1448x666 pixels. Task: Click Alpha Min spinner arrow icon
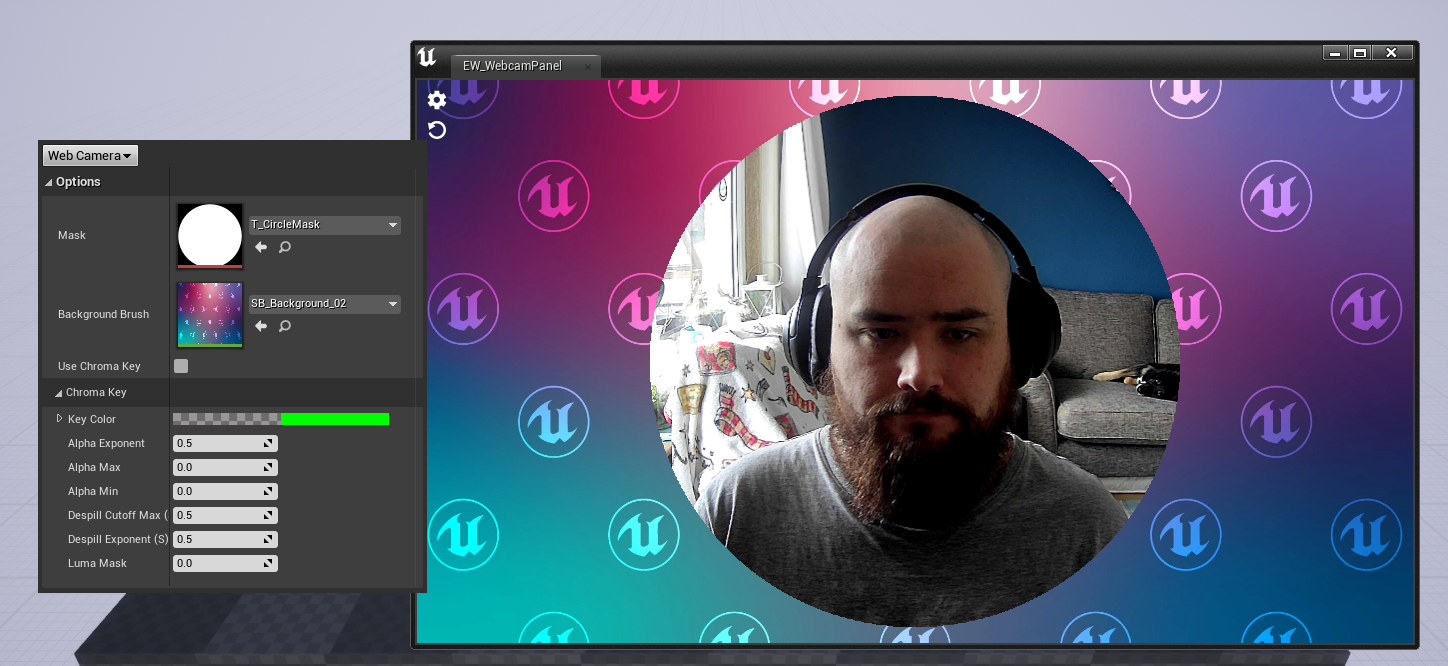[268, 491]
